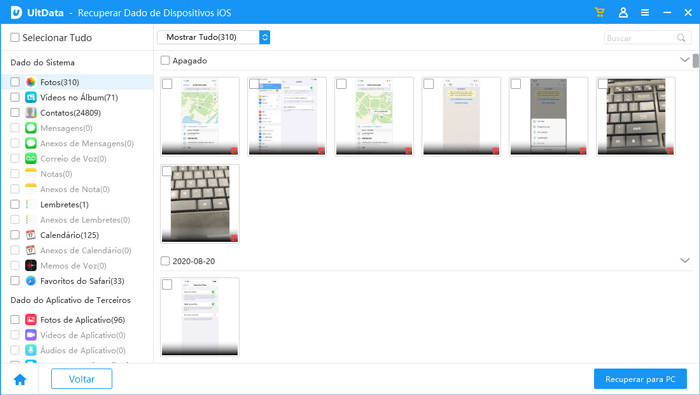
Task: Click the Mensagens icon
Action: [31, 128]
